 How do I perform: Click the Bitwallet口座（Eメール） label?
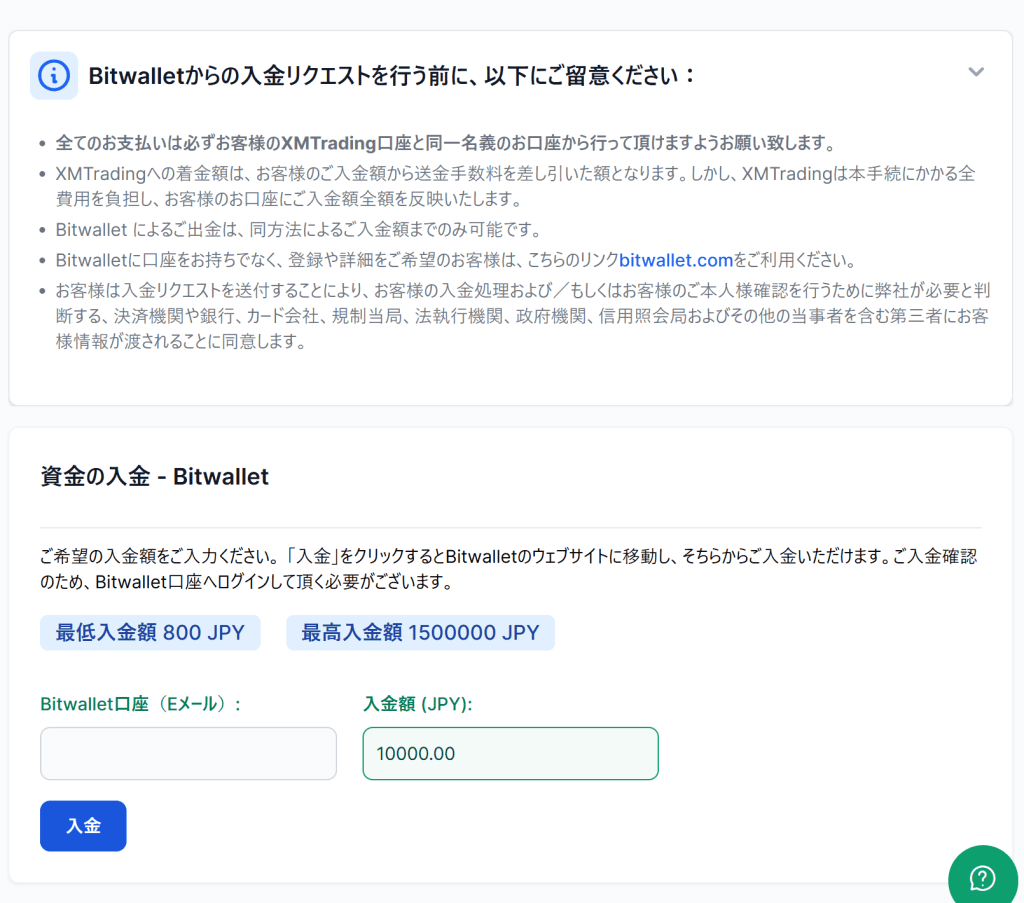[x=141, y=704]
